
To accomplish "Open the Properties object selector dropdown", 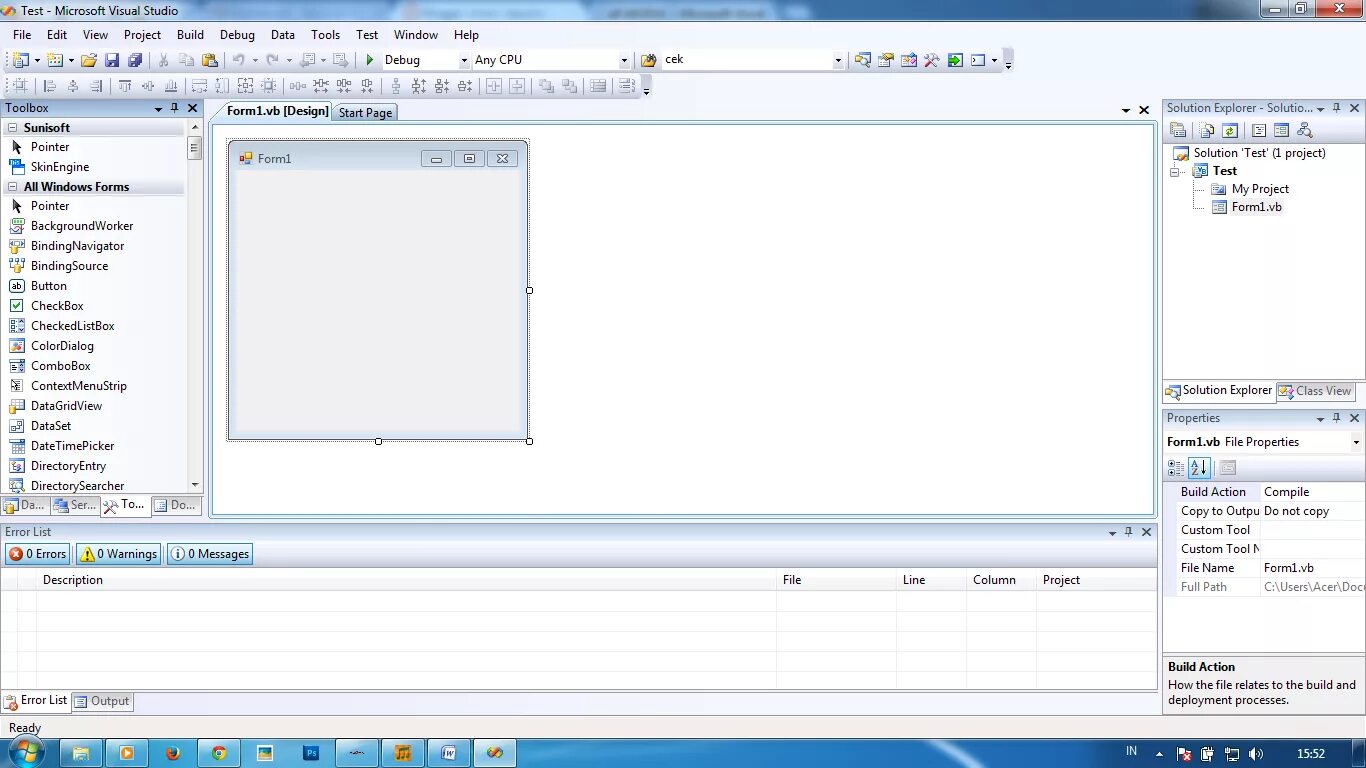I will pos(1356,442).
